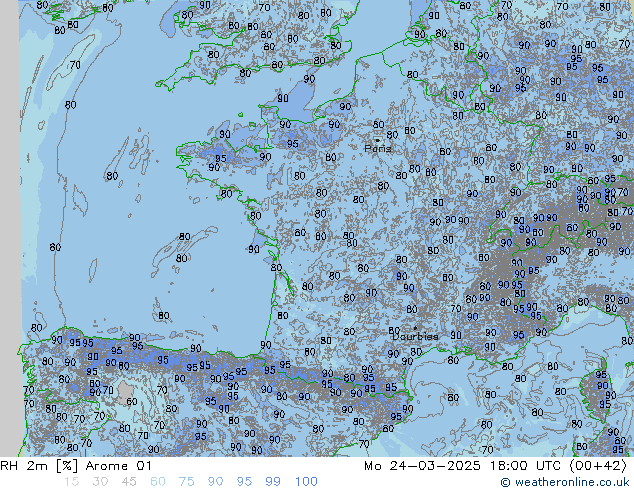634x490 pixels.
Task: Click the Dourbies location dot marker
Action: click(x=415, y=328)
